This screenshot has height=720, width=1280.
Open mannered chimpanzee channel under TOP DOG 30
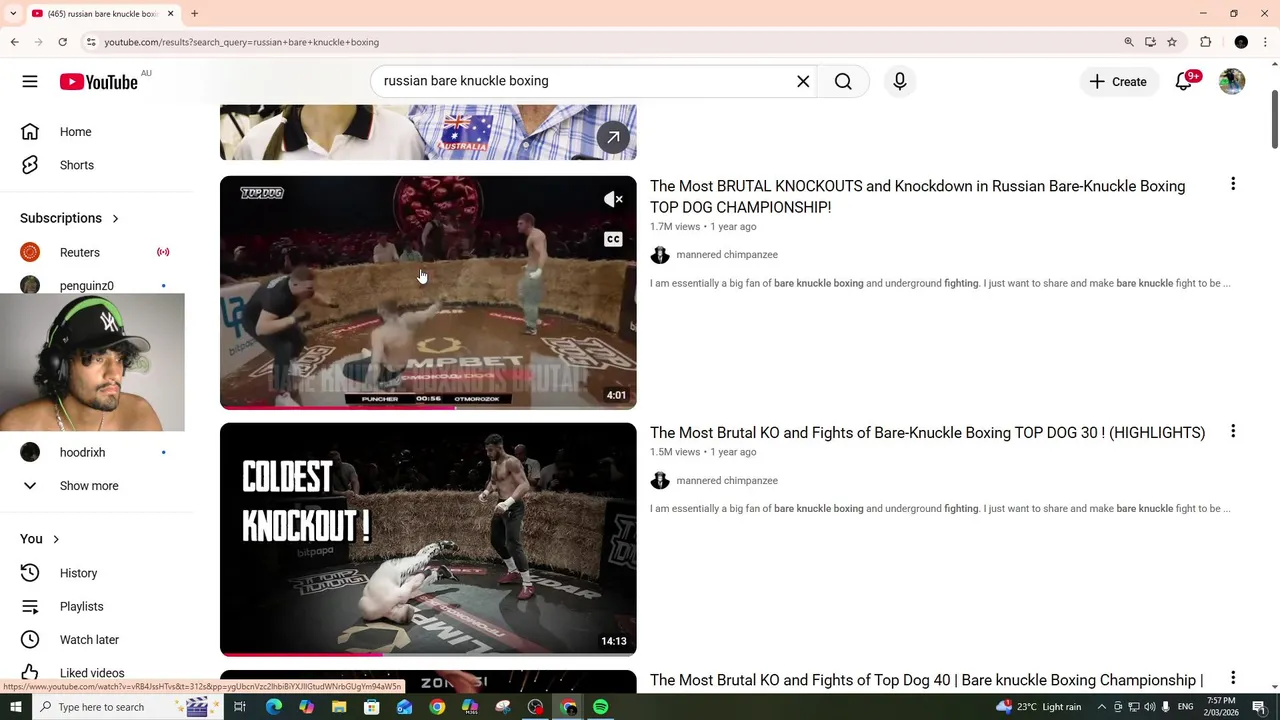tap(726, 481)
